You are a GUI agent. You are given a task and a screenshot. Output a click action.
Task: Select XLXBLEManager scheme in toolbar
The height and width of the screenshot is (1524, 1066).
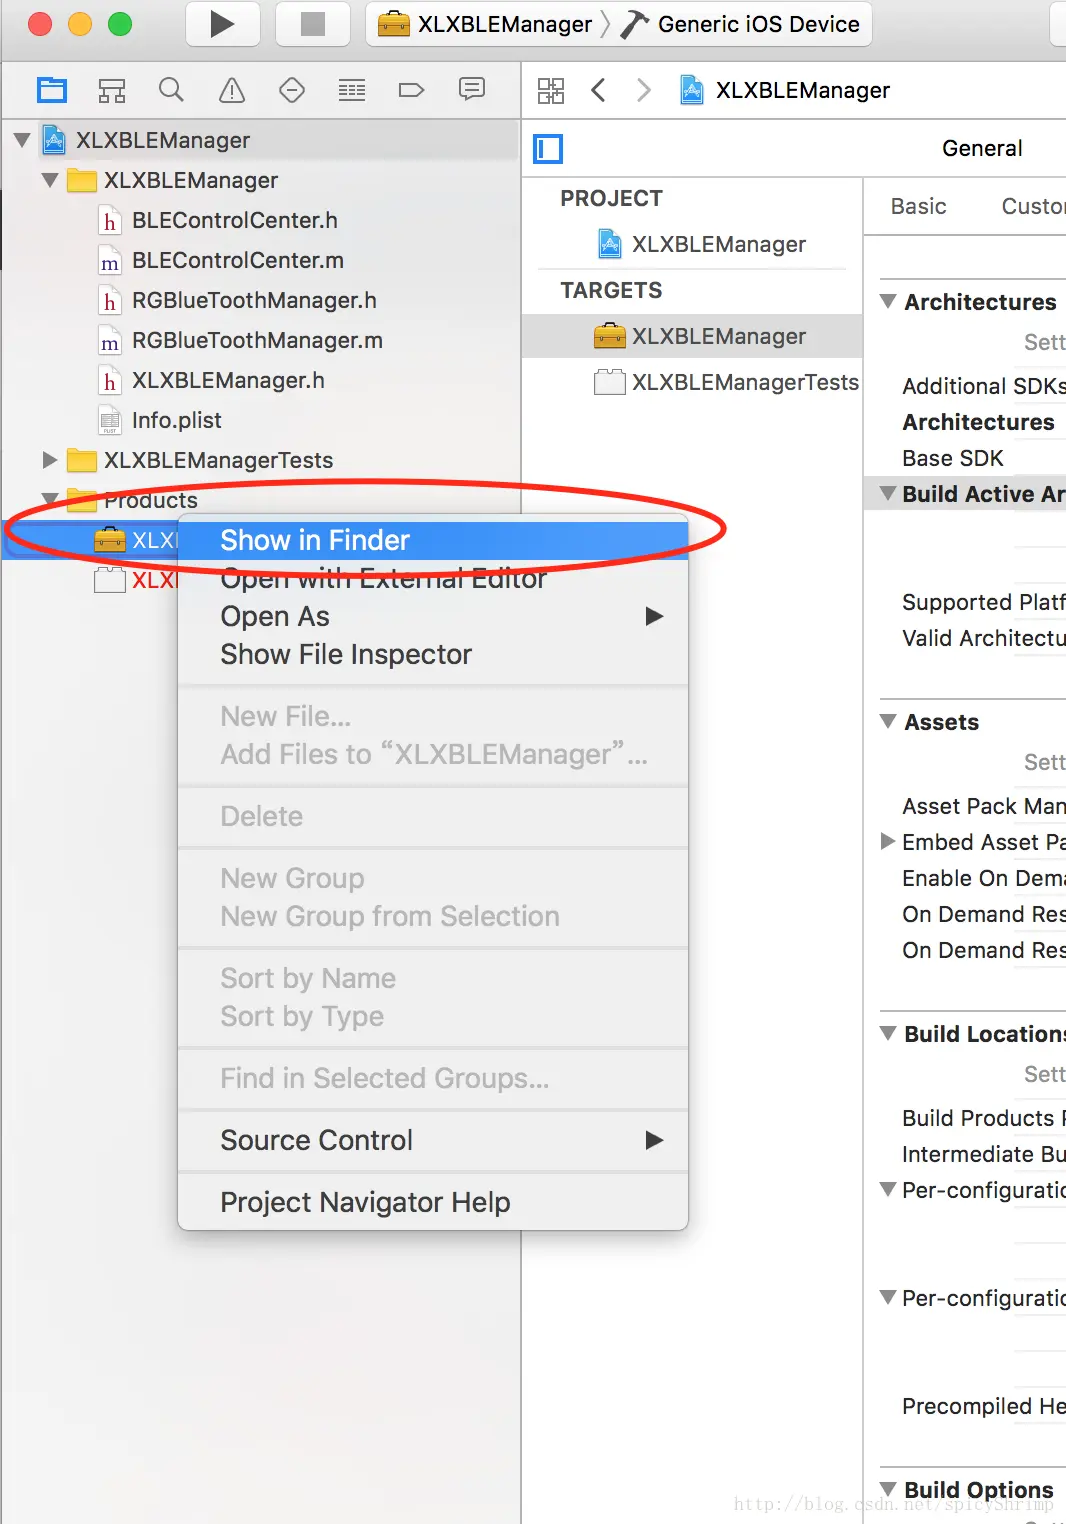pos(486,24)
